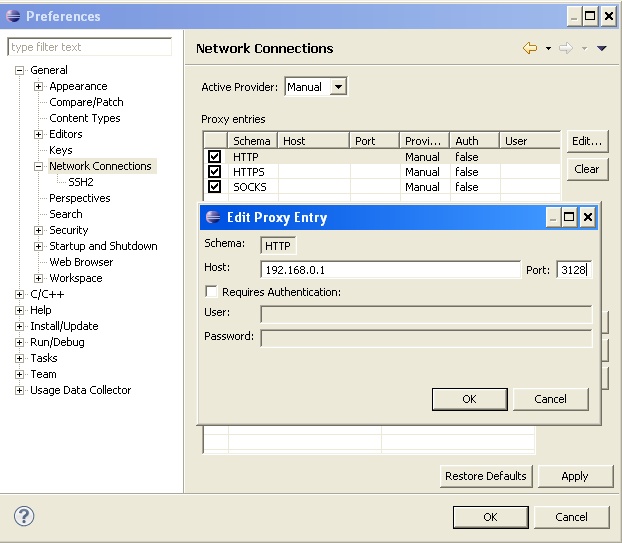Click into the Host input field
The height and width of the screenshot is (543, 622).
tap(390, 270)
